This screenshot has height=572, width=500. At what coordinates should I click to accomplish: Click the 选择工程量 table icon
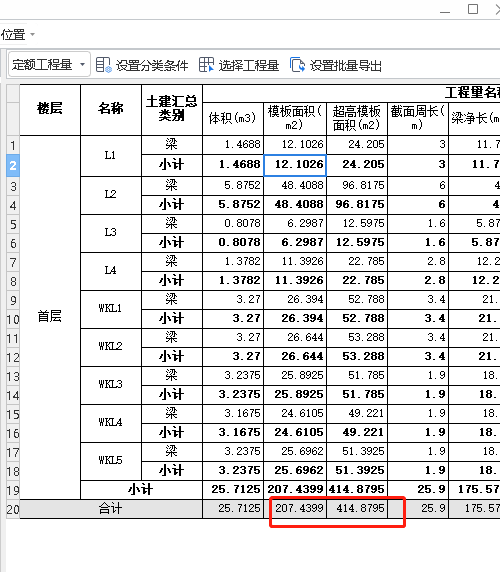206,65
